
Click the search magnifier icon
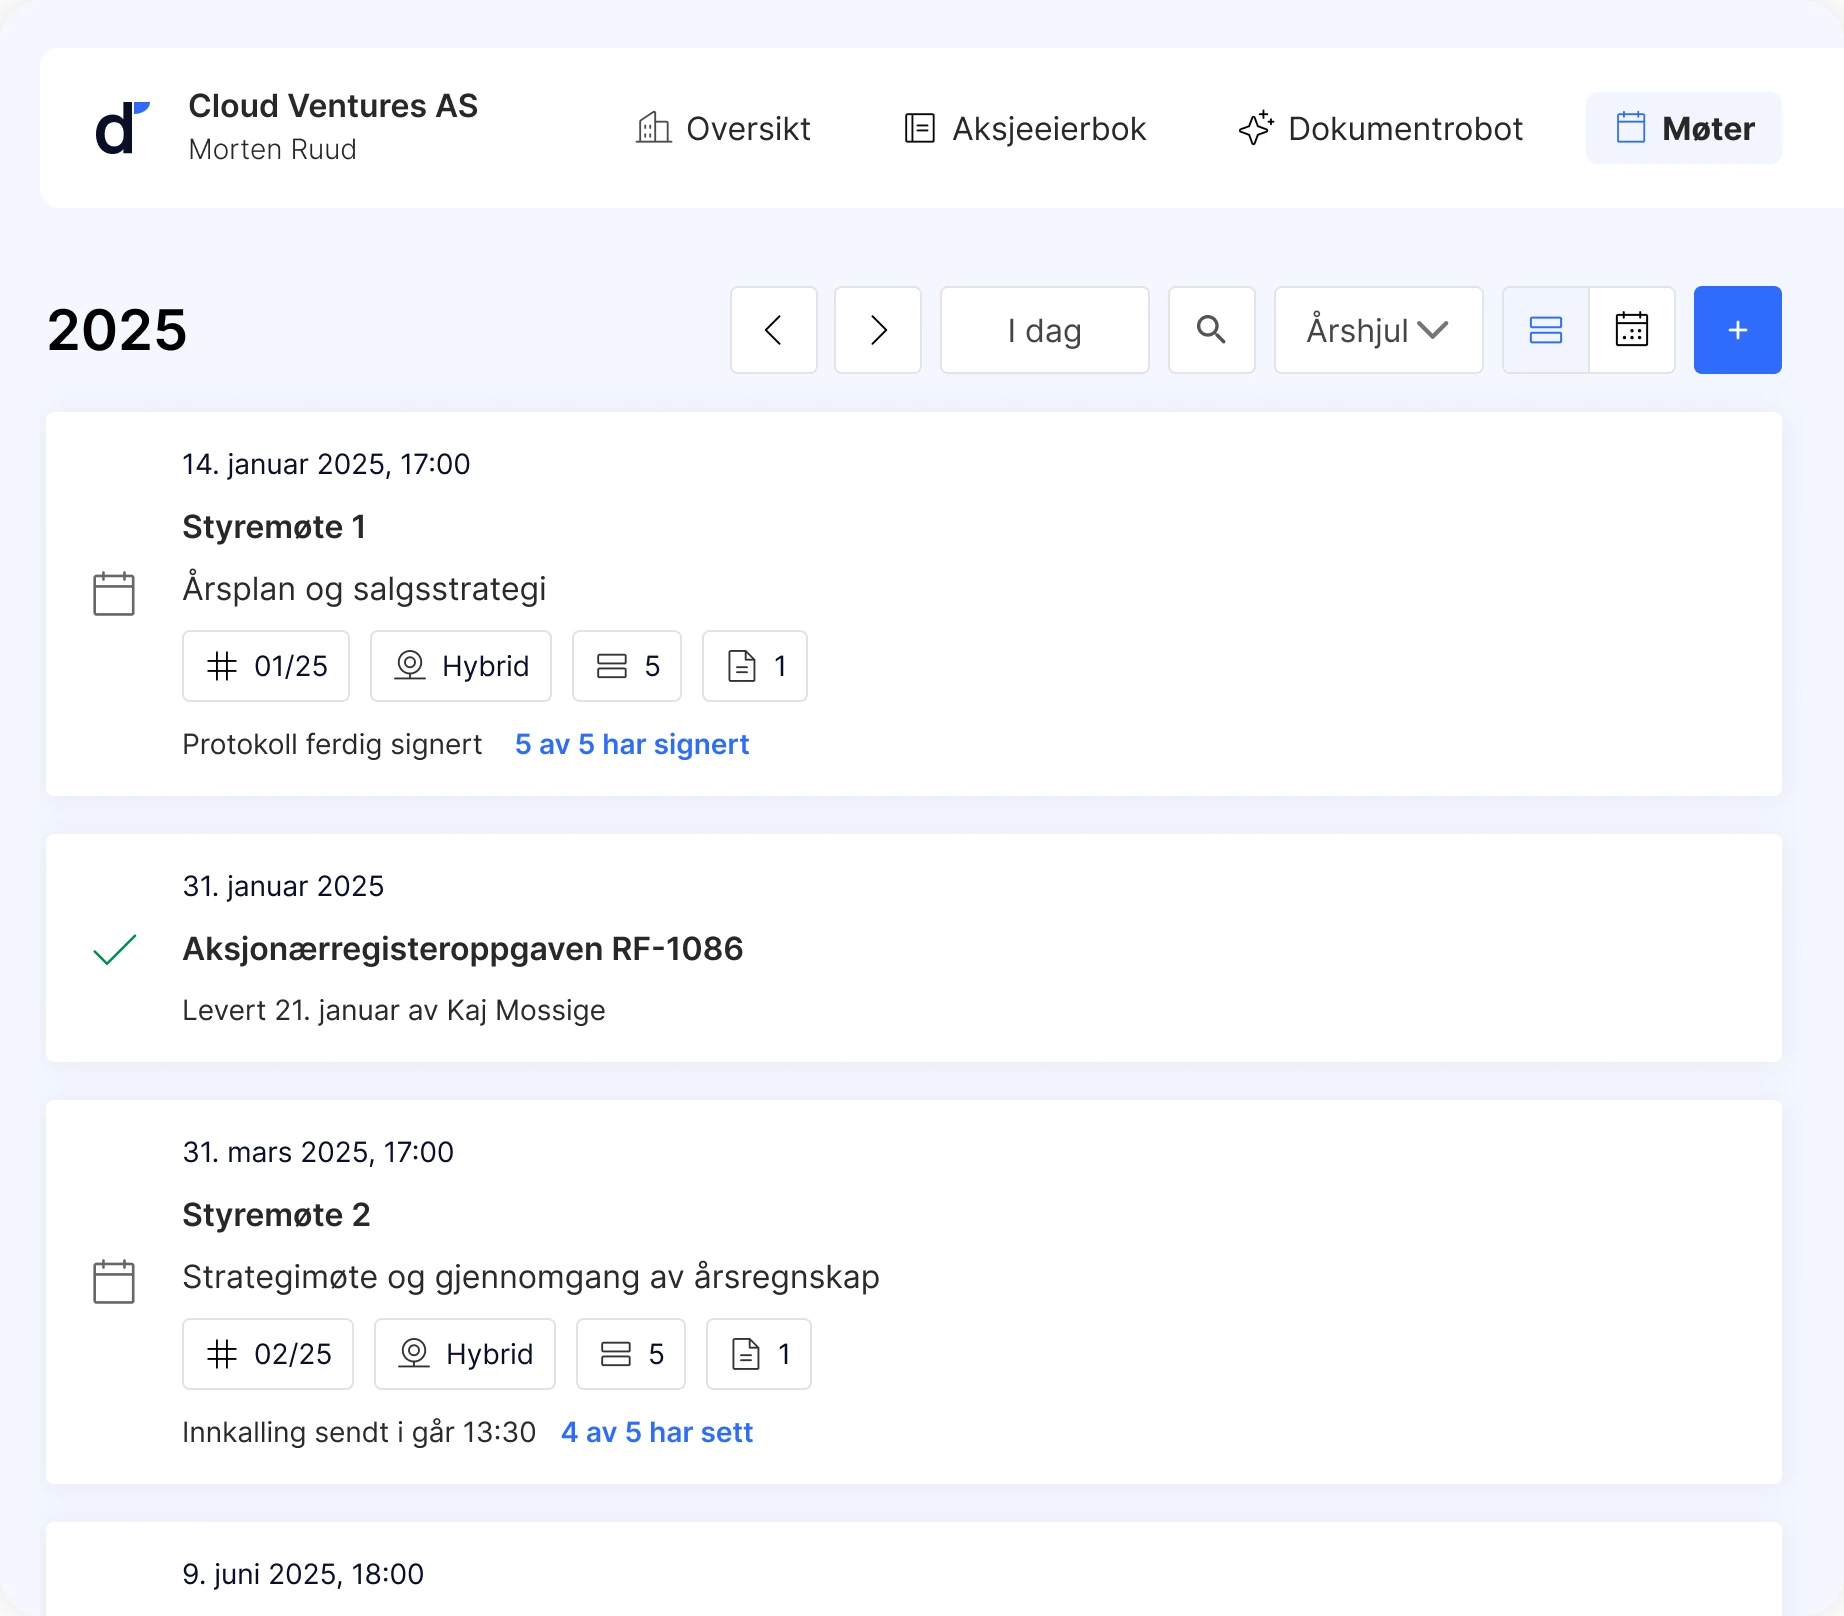pos(1211,330)
